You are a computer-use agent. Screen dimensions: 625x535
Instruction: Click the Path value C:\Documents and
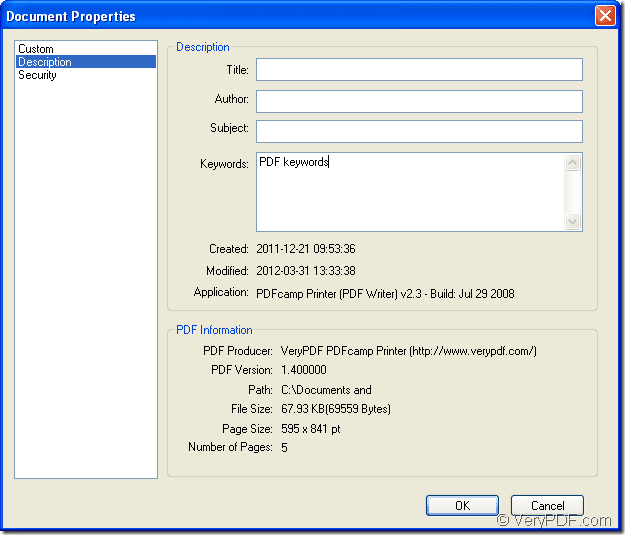point(326,389)
